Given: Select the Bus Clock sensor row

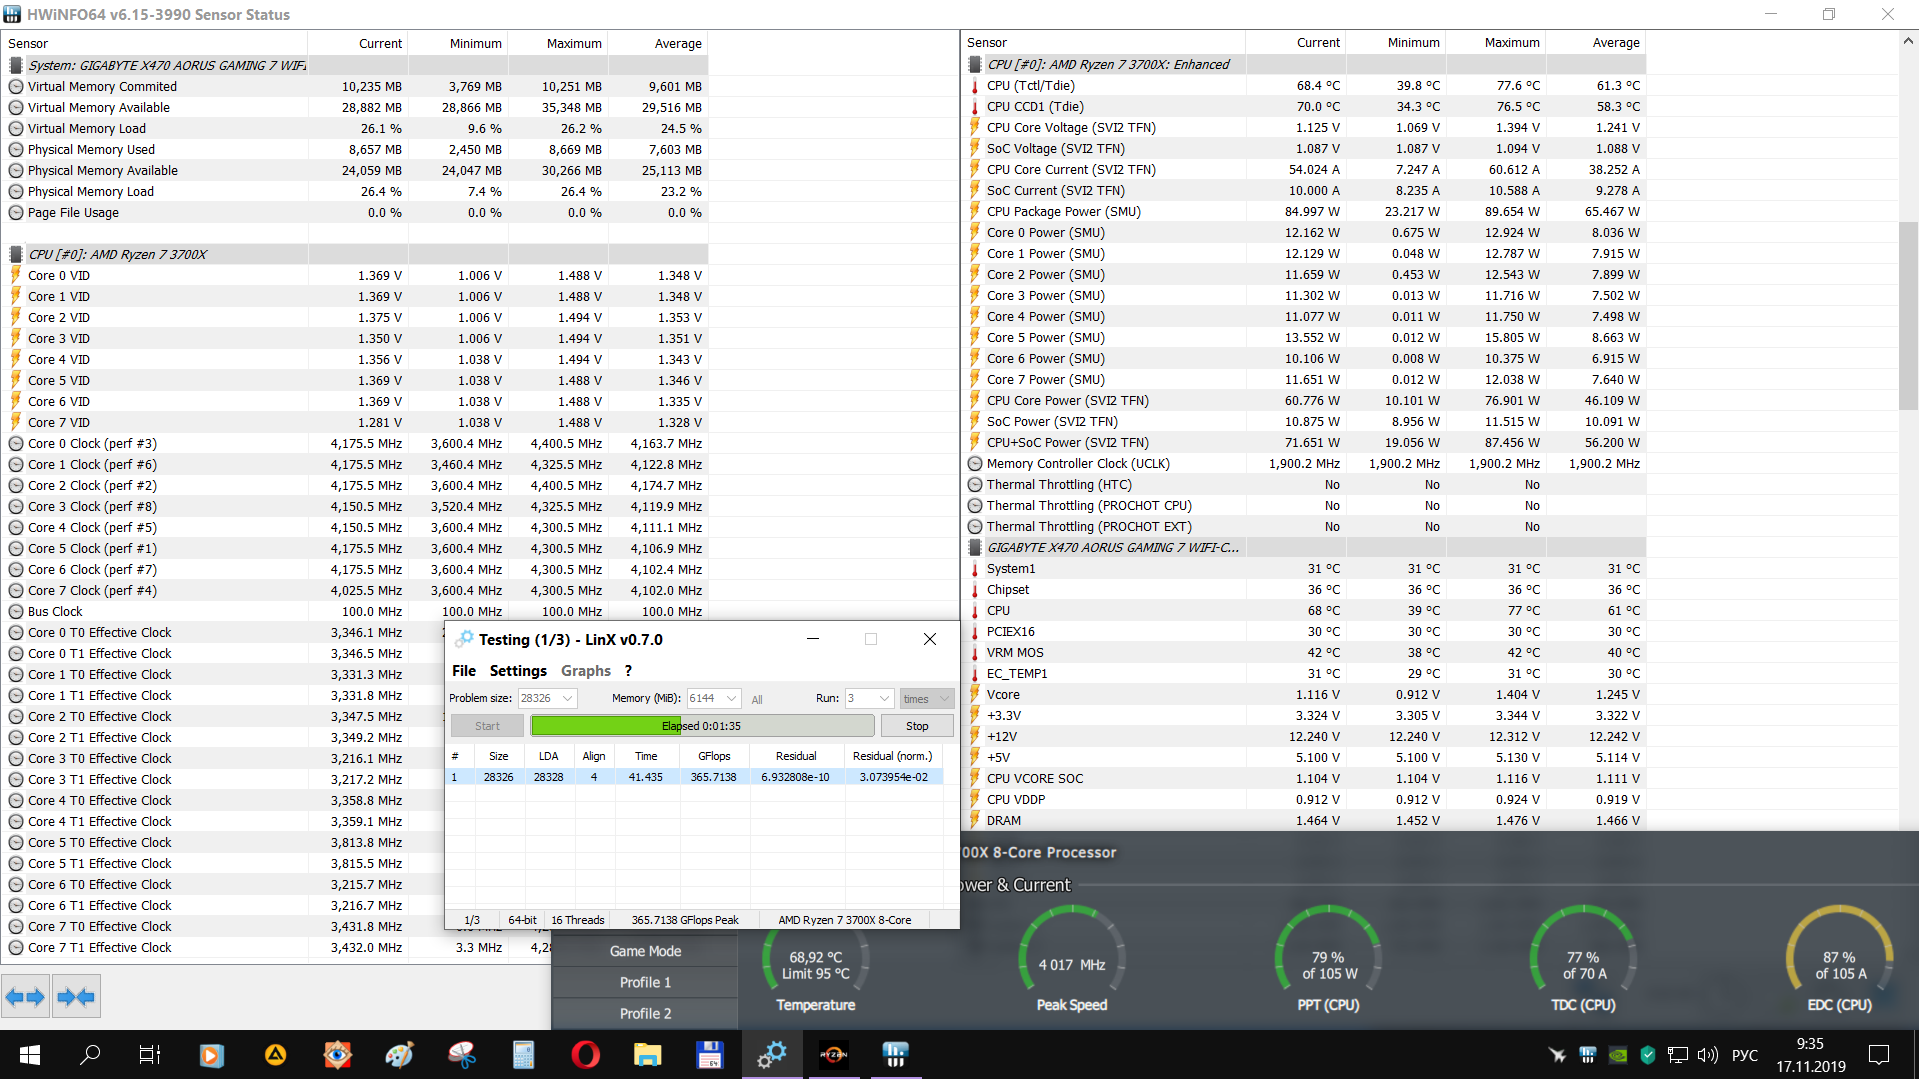Looking at the screenshot, I should pos(356,612).
